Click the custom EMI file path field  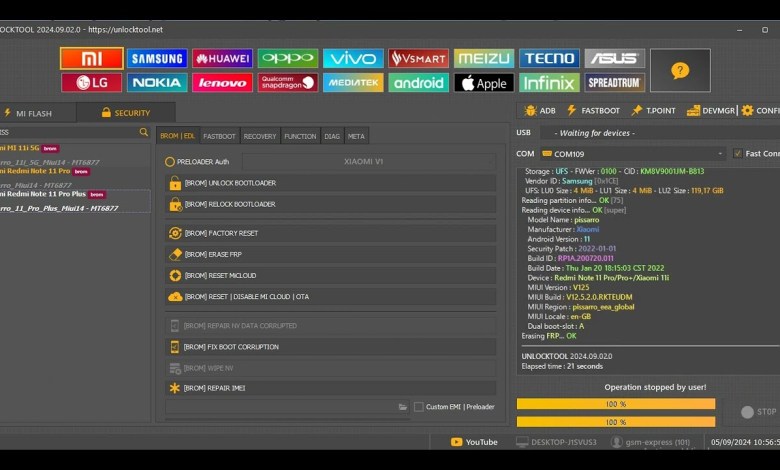click(x=281, y=407)
